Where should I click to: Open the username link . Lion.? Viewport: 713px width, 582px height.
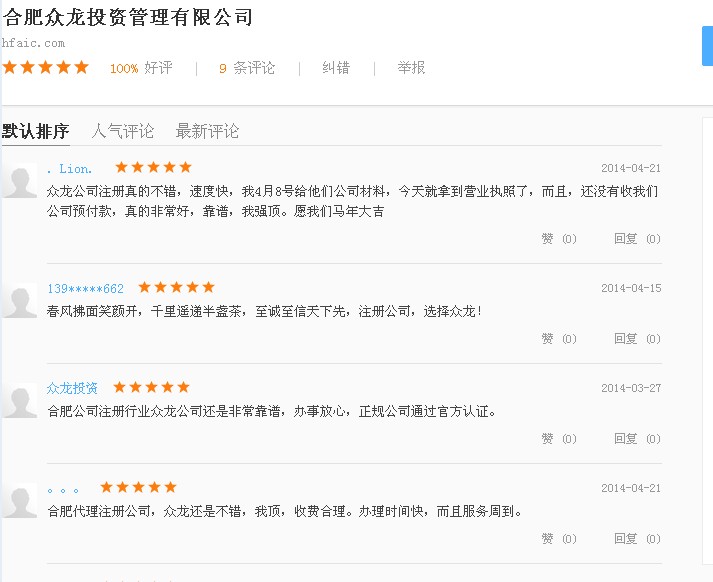pyautogui.click(x=70, y=168)
